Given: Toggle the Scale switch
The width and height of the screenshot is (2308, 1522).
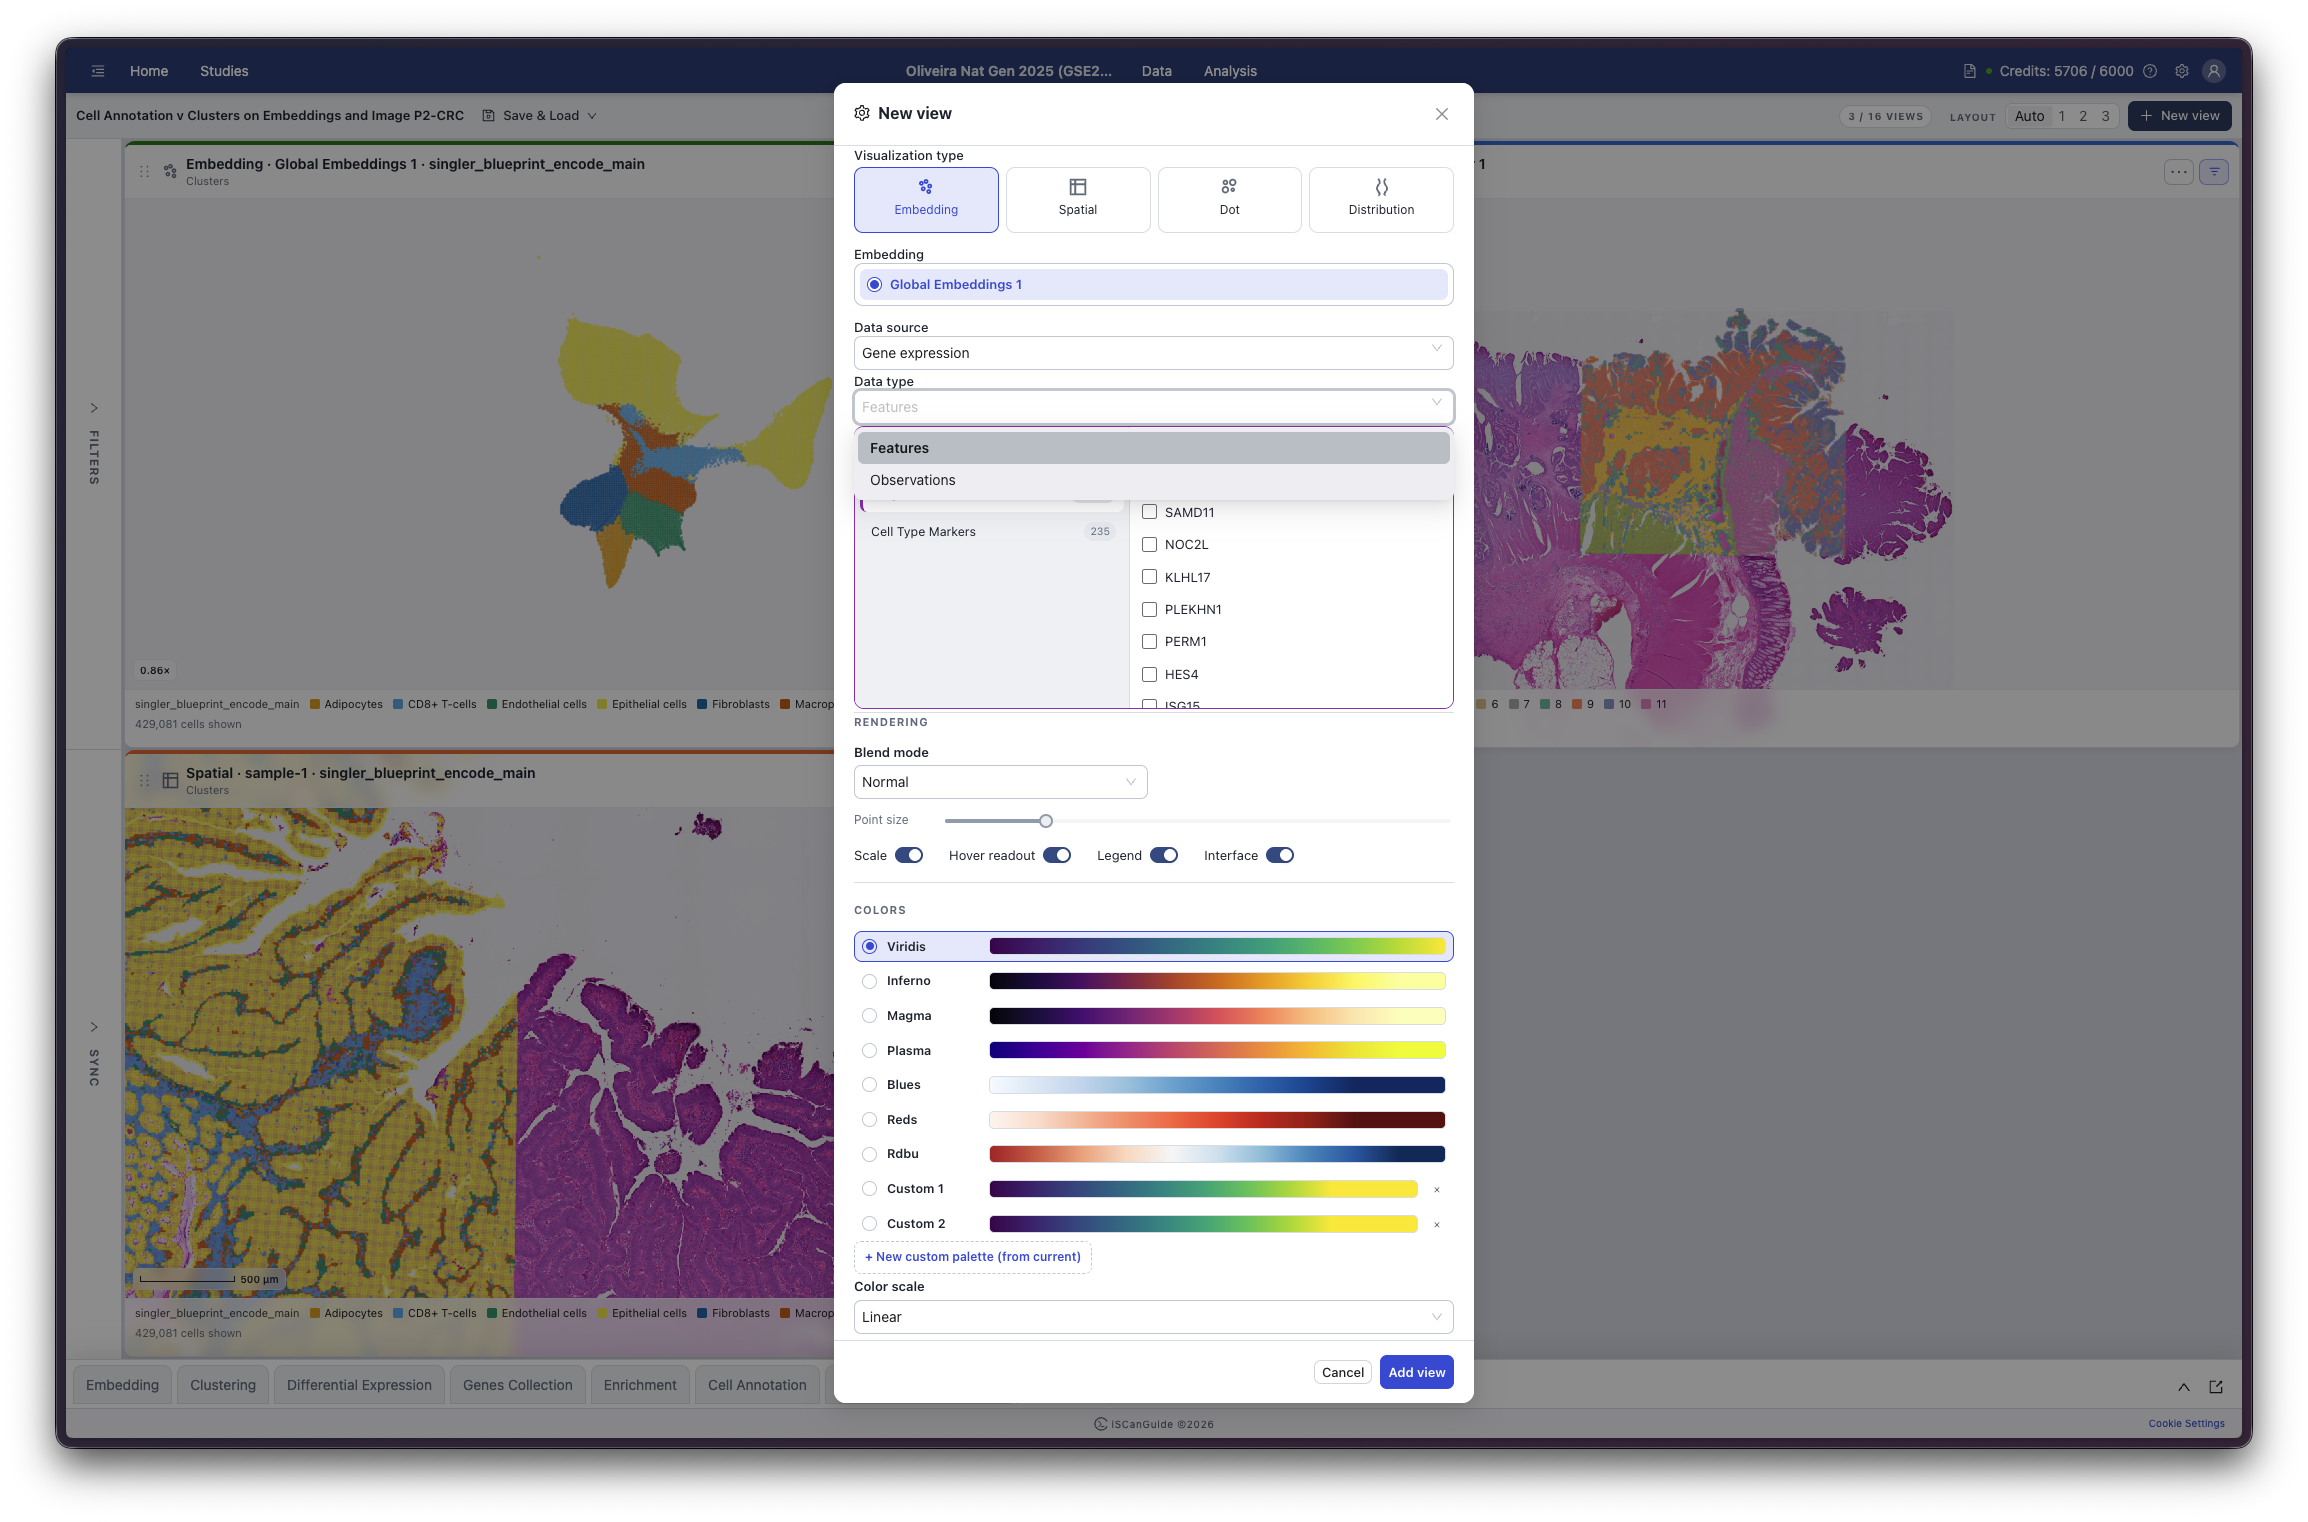Looking at the screenshot, I should coord(908,855).
